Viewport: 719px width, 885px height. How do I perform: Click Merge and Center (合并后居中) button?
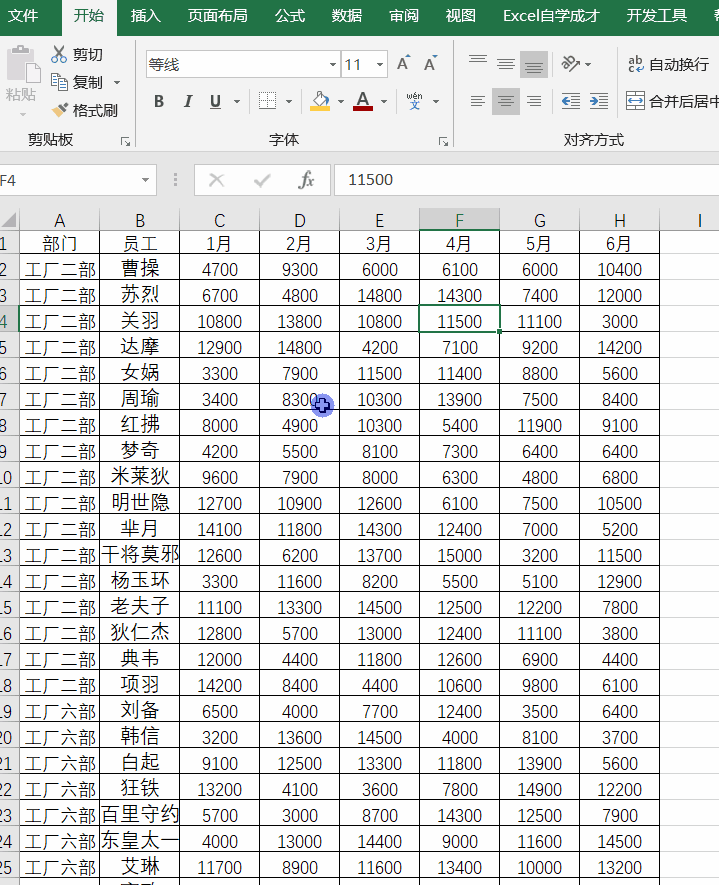pyautogui.click(x=672, y=102)
